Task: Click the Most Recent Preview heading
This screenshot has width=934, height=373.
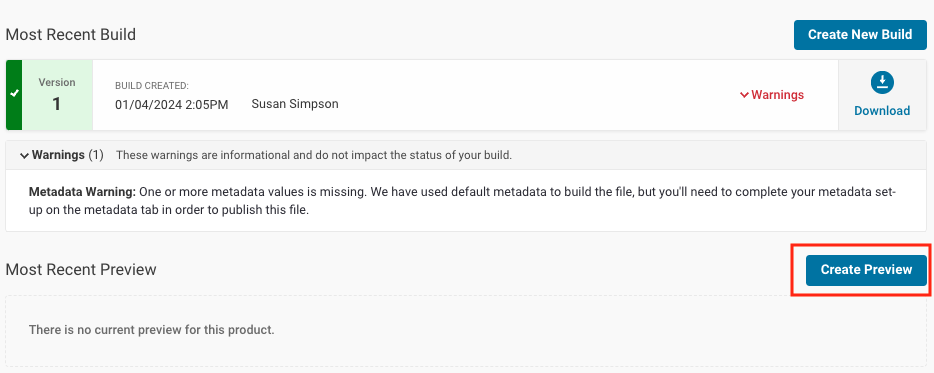Action: (81, 270)
